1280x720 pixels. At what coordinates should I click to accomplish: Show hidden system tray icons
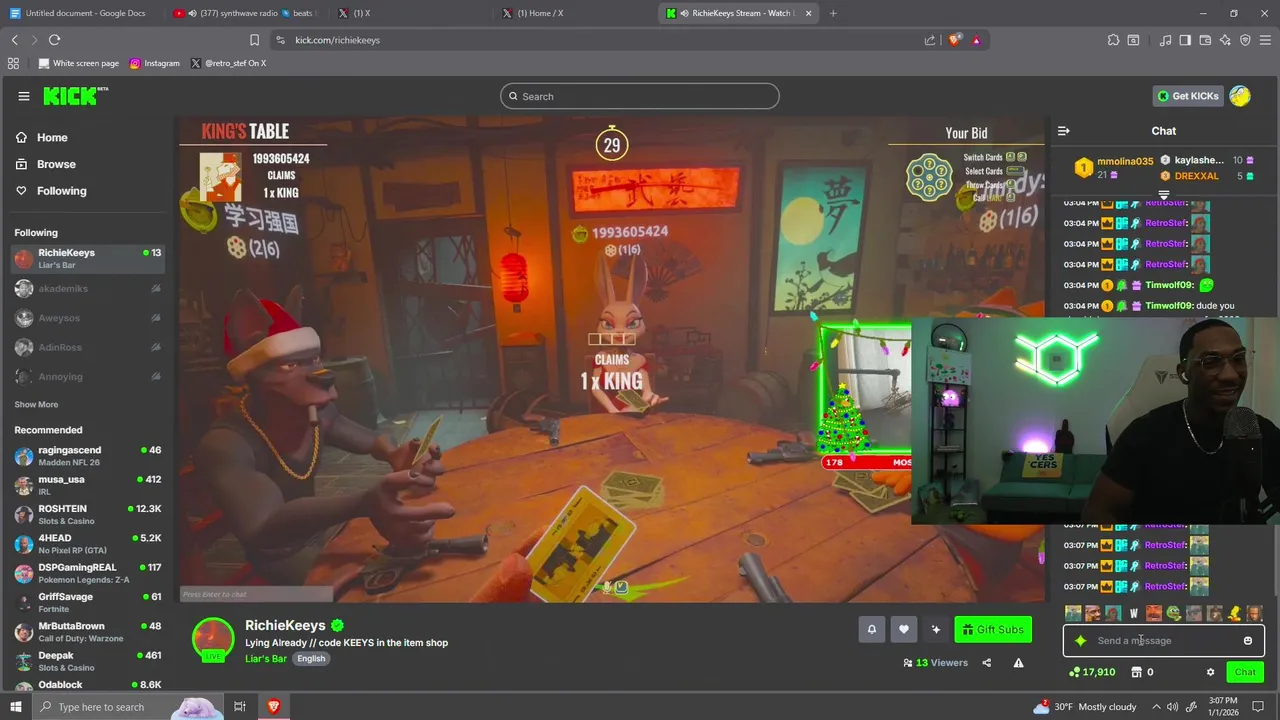pyautogui.click(x=1157, y=707)
